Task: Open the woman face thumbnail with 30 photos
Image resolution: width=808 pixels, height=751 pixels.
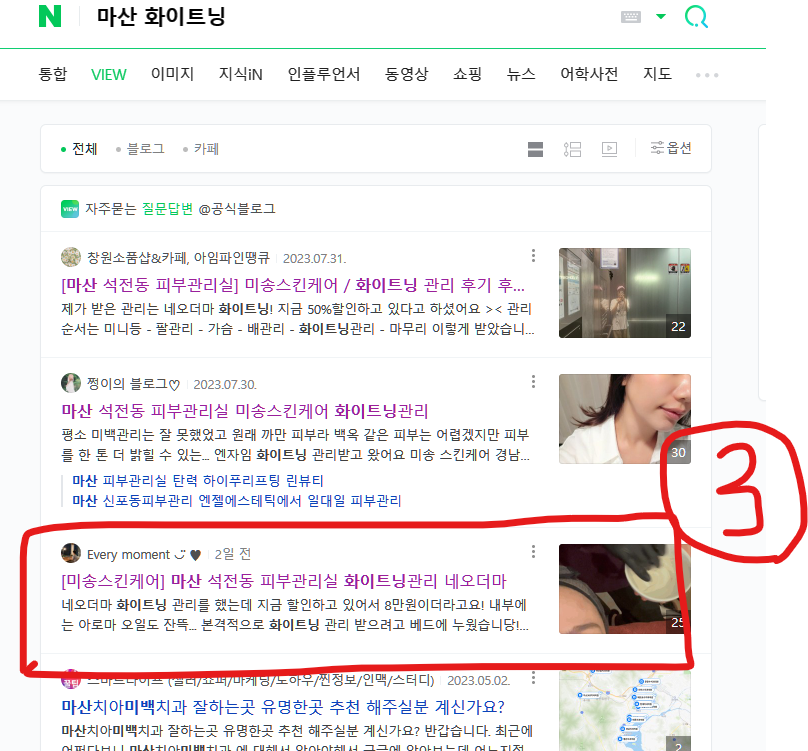Action: (x=625, y=419)
